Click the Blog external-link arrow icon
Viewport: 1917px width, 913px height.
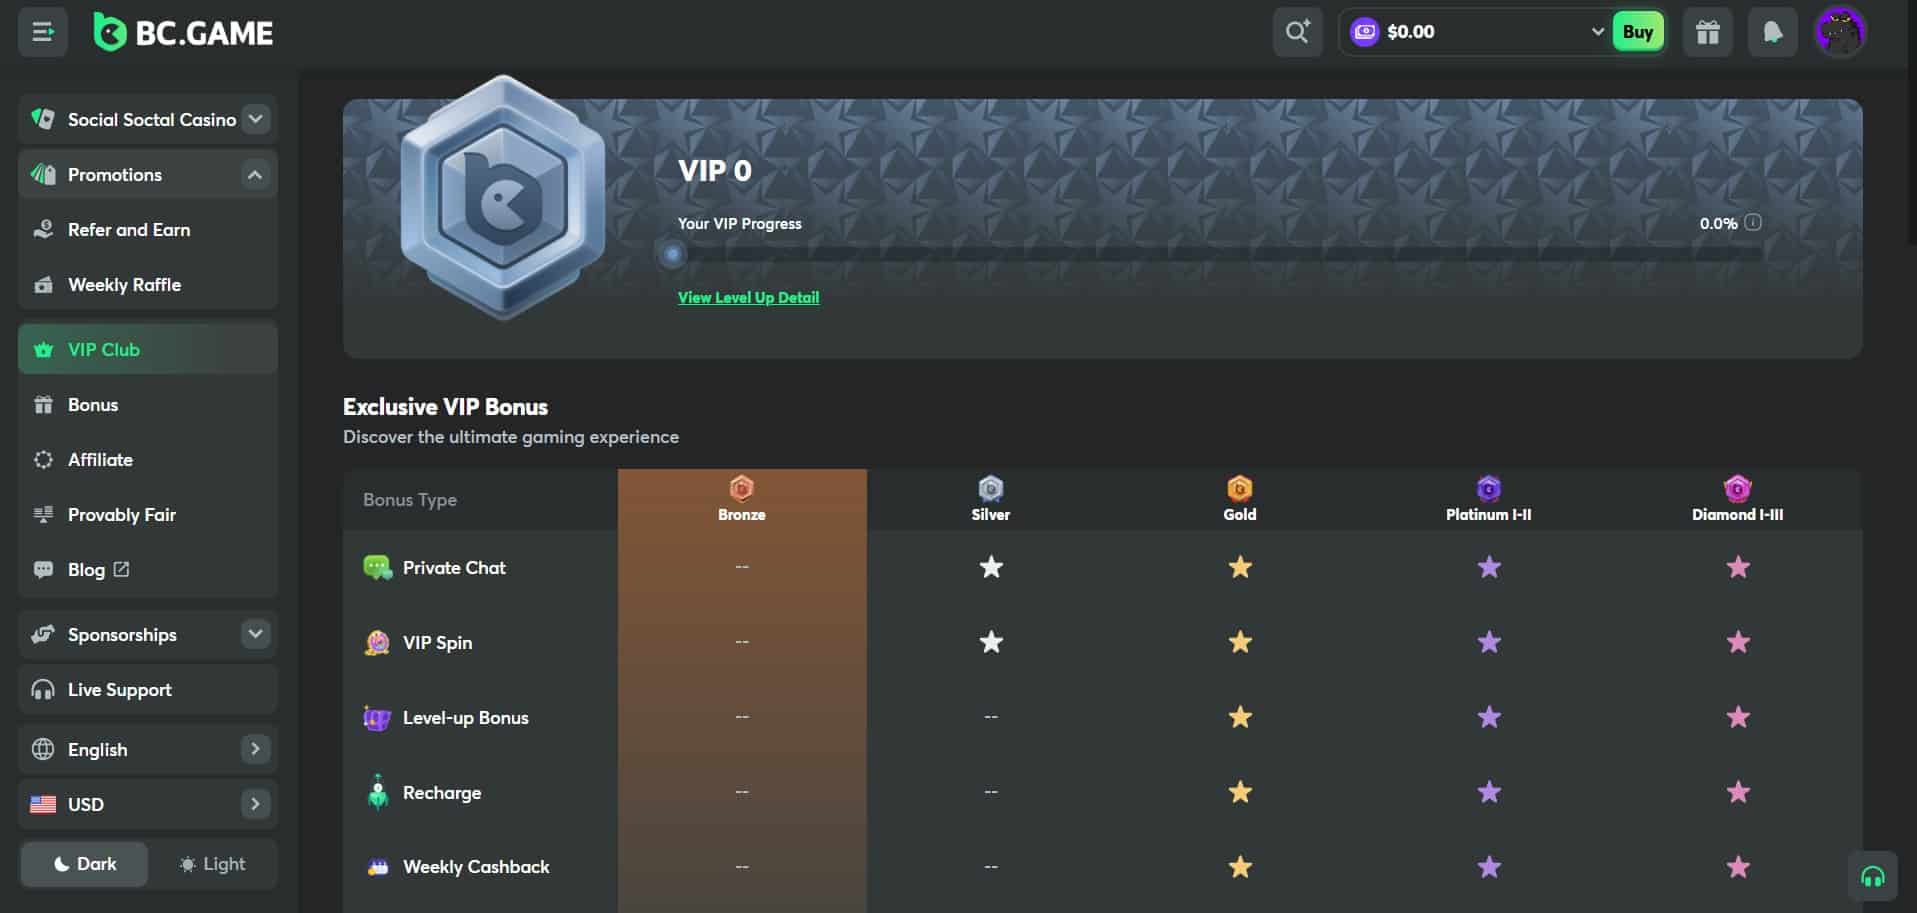click(x=121, y=569)
